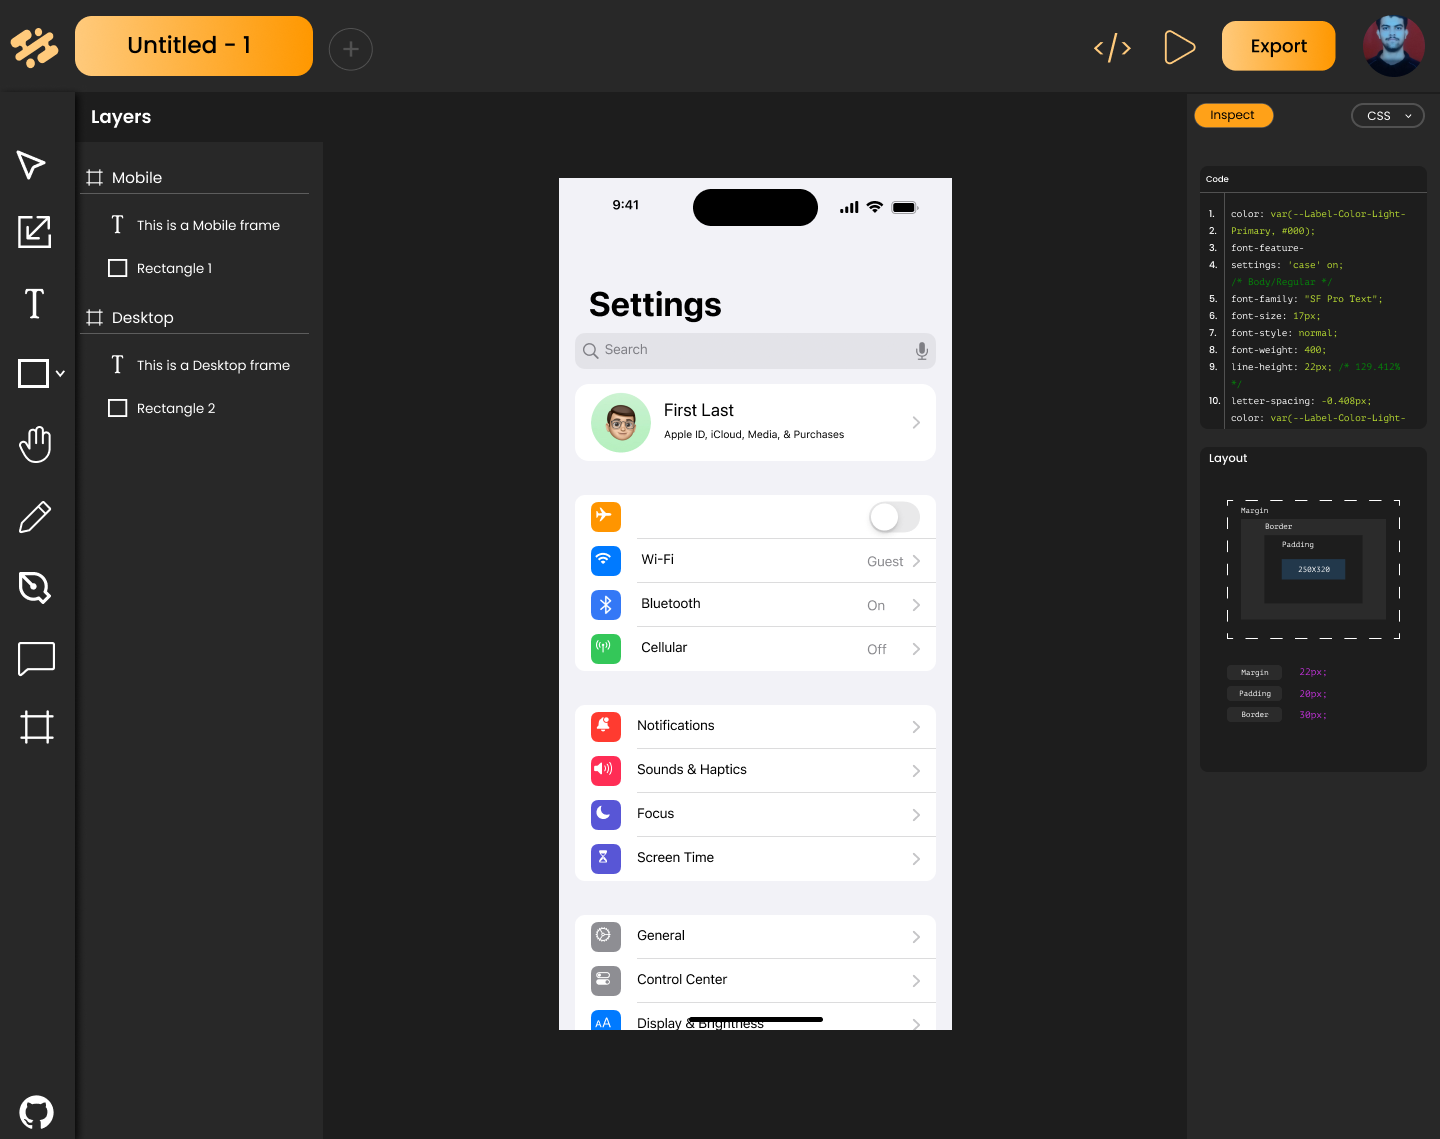Click the 250X320 content box in Layout

[1314, 569]
